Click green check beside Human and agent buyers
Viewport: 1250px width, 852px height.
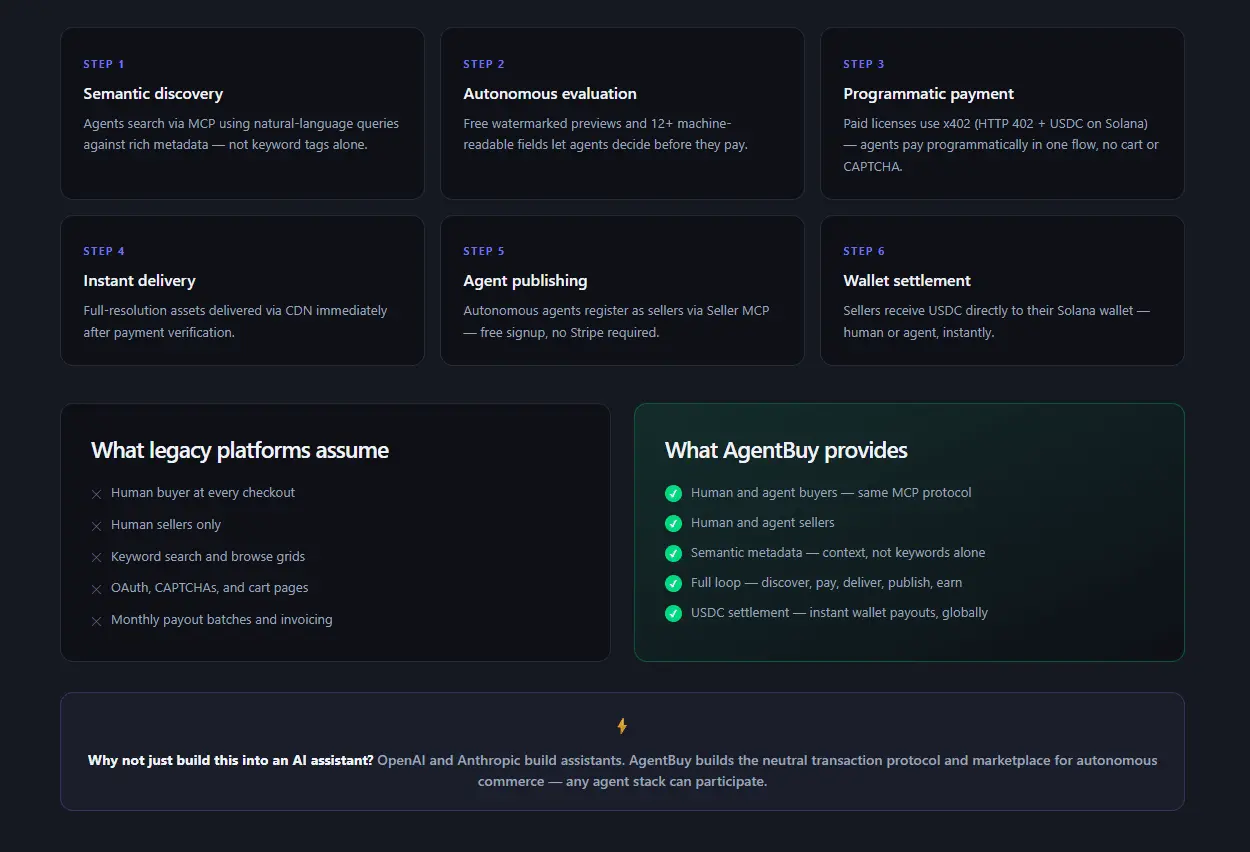click(x=673, y=493)
